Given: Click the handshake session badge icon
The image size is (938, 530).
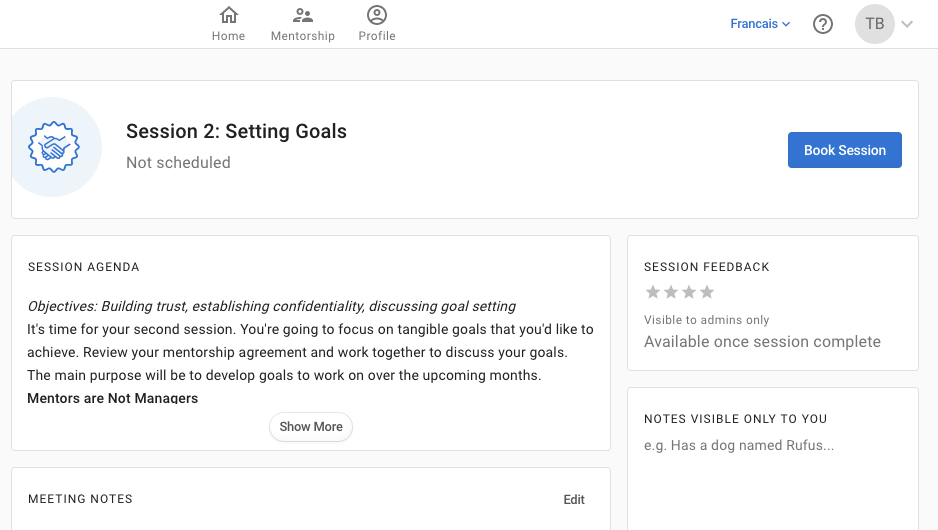Looking at the screenshot, I should 55,147.
